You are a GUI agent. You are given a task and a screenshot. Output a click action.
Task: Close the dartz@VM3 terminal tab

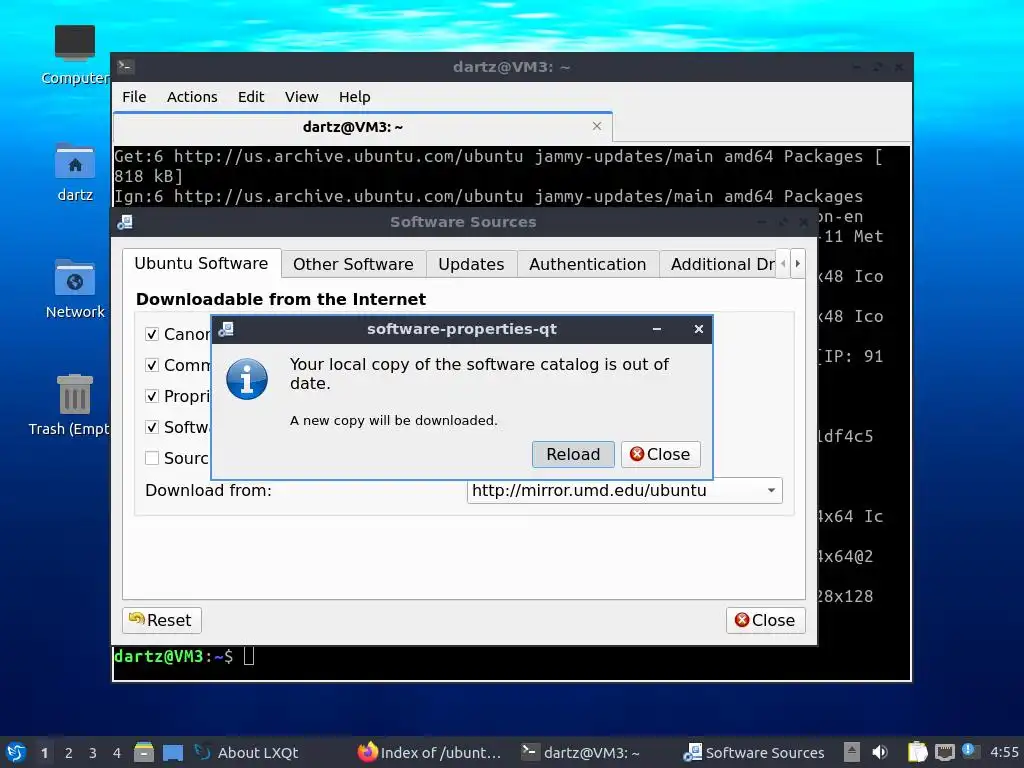596,126
